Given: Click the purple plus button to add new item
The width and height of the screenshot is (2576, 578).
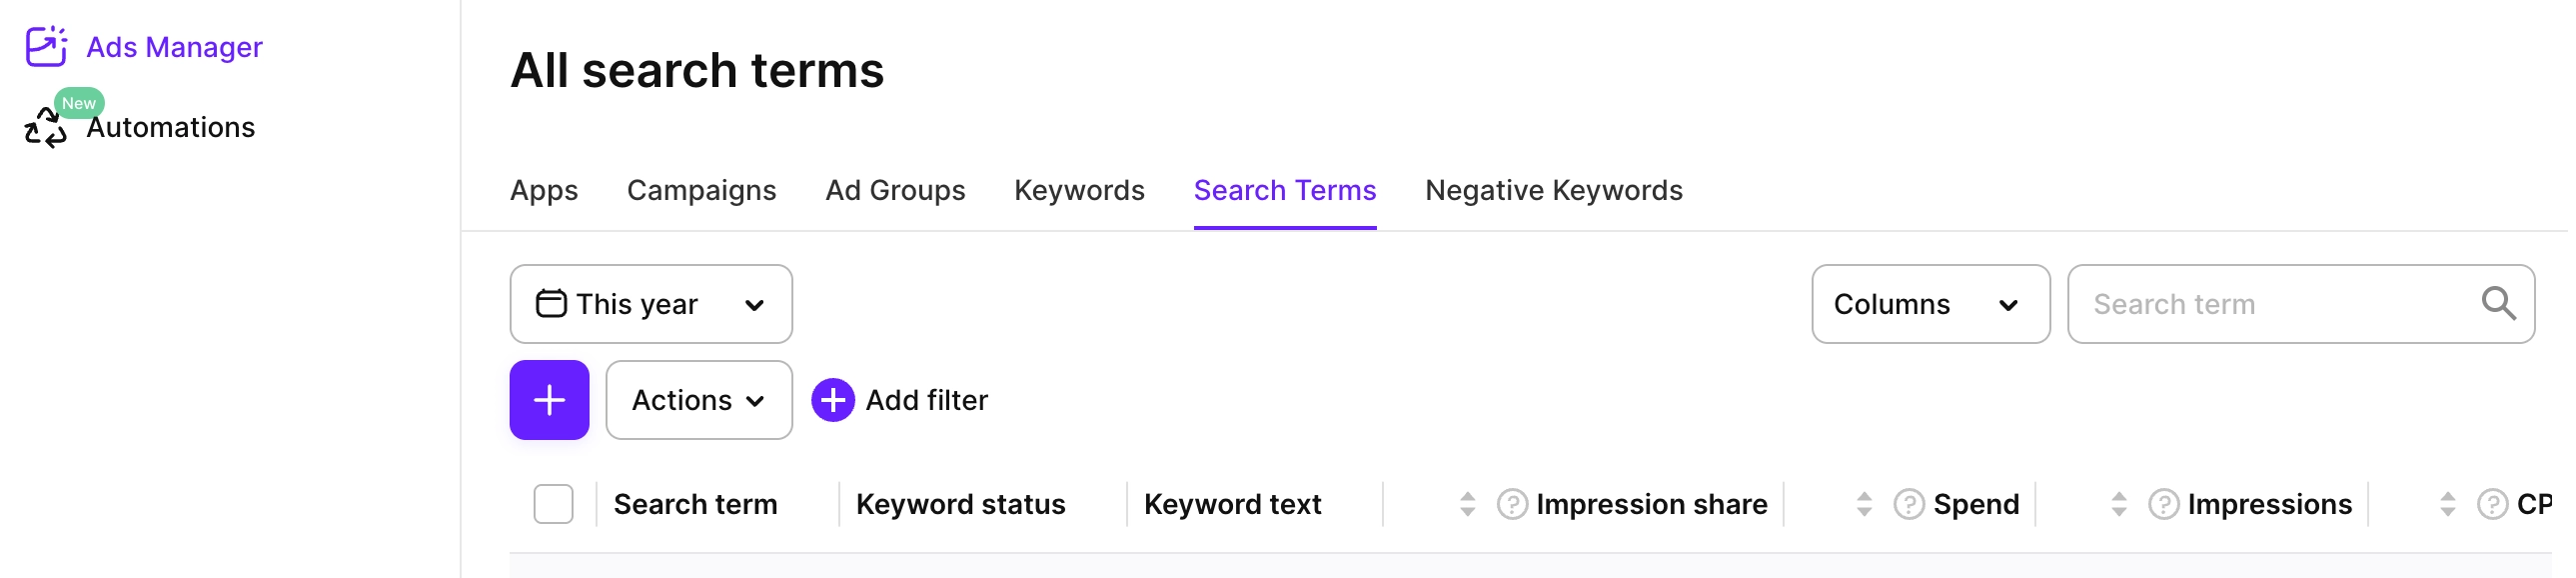Looking at the screenshot, I should [x=549, y=400].
